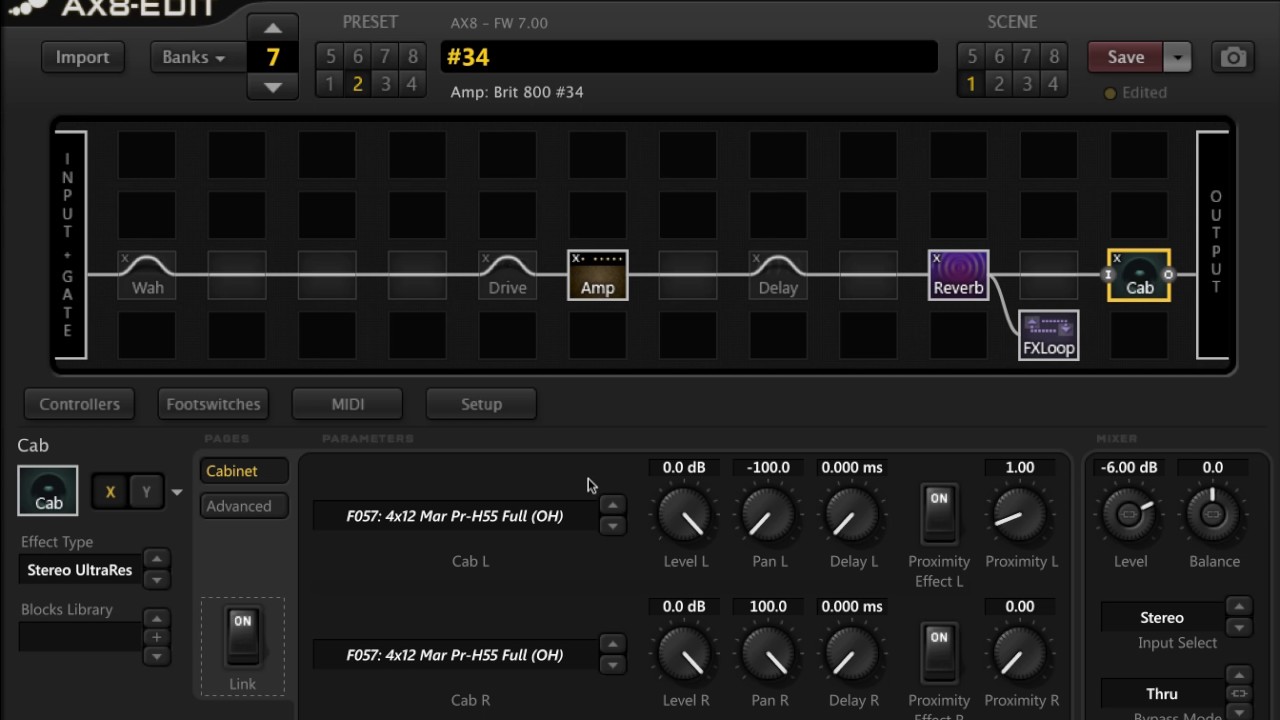Select Preset button 8

point(412,57)
